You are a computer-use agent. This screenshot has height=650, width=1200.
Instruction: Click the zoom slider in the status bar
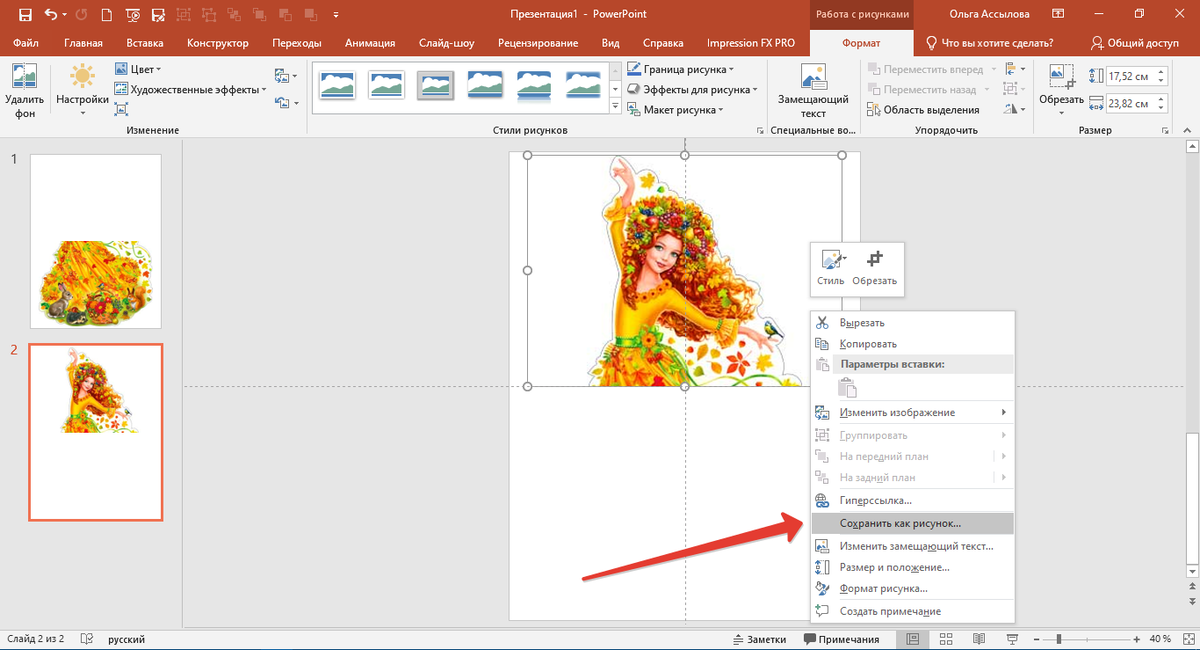pos(1060,639)
